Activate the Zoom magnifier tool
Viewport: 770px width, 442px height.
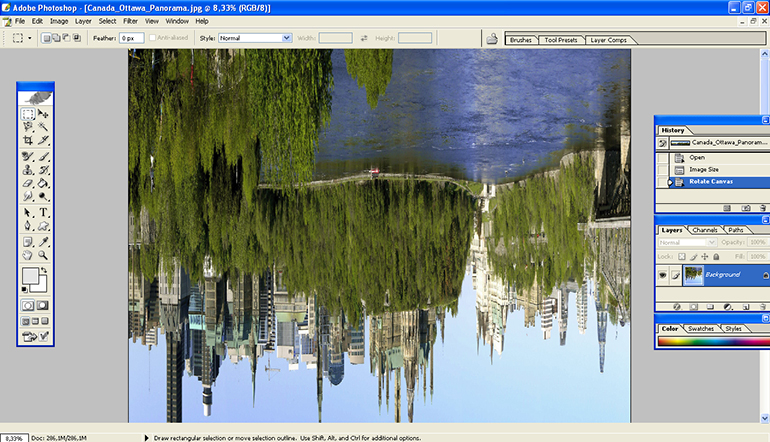click(x=44, y=254)
